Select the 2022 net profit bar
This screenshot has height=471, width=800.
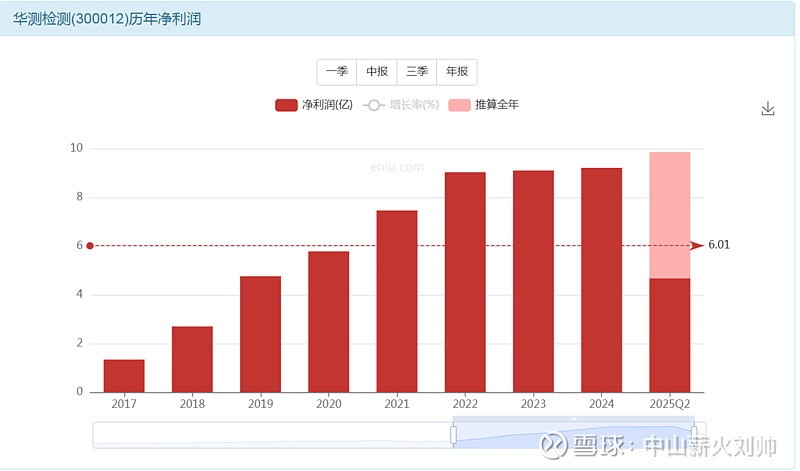click(x=465, y=282)
